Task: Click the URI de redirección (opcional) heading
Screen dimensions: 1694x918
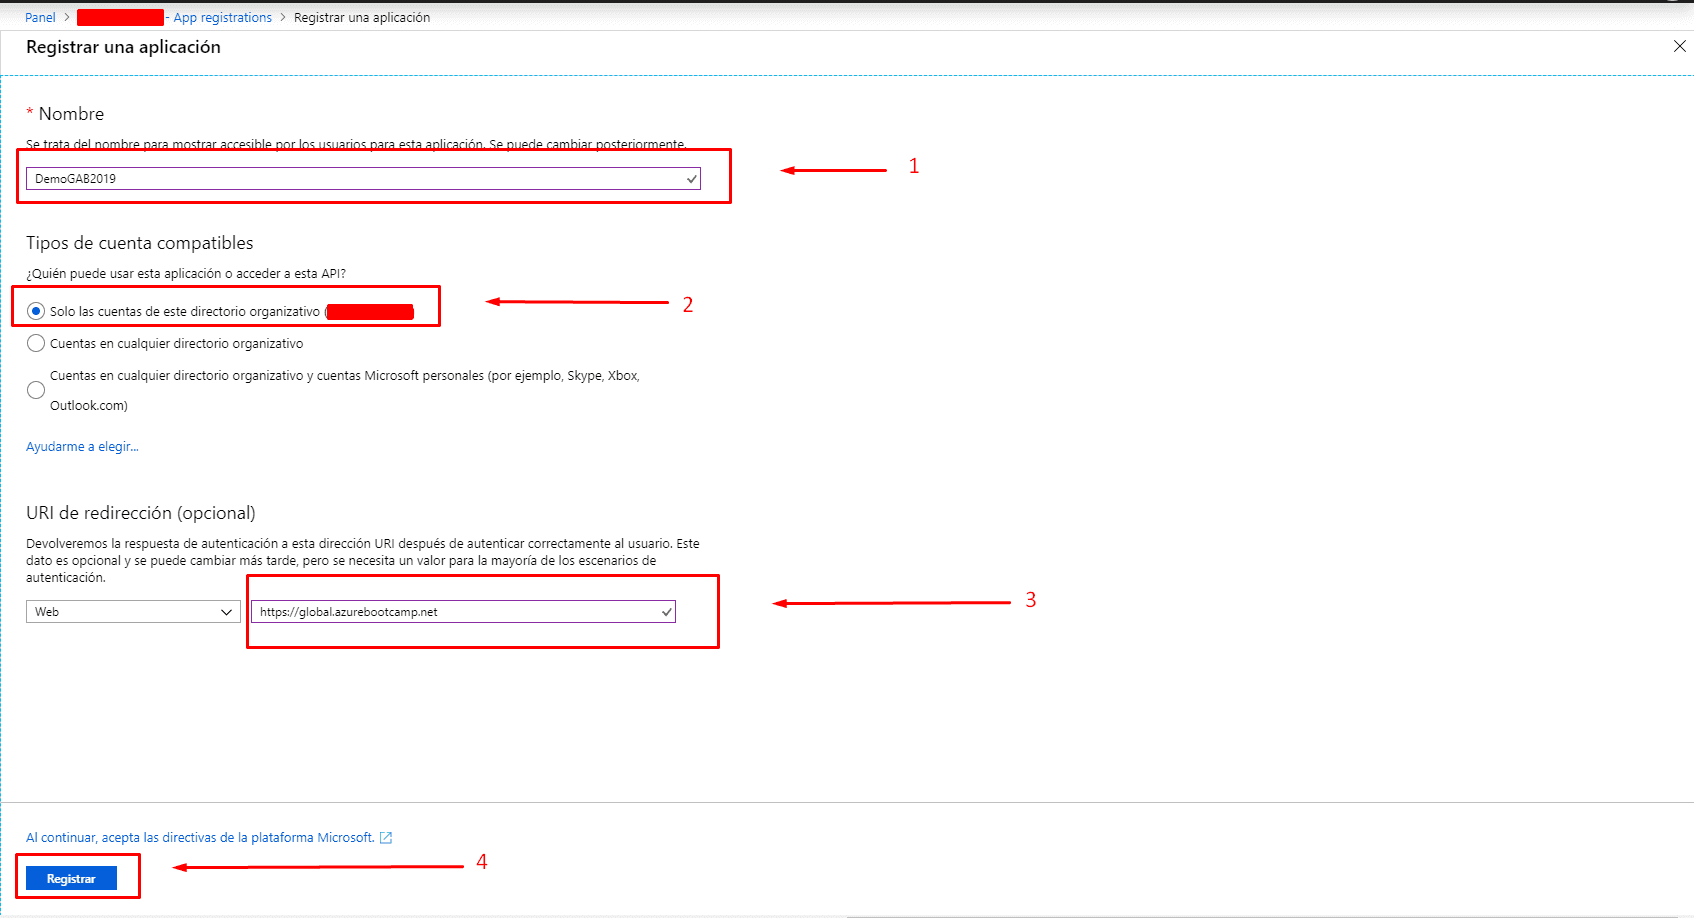Action: point(141,513)
